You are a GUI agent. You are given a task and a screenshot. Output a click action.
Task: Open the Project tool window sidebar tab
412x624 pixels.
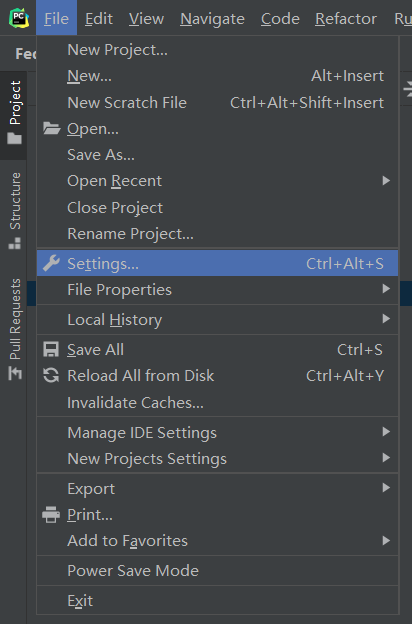coord(15,113)
